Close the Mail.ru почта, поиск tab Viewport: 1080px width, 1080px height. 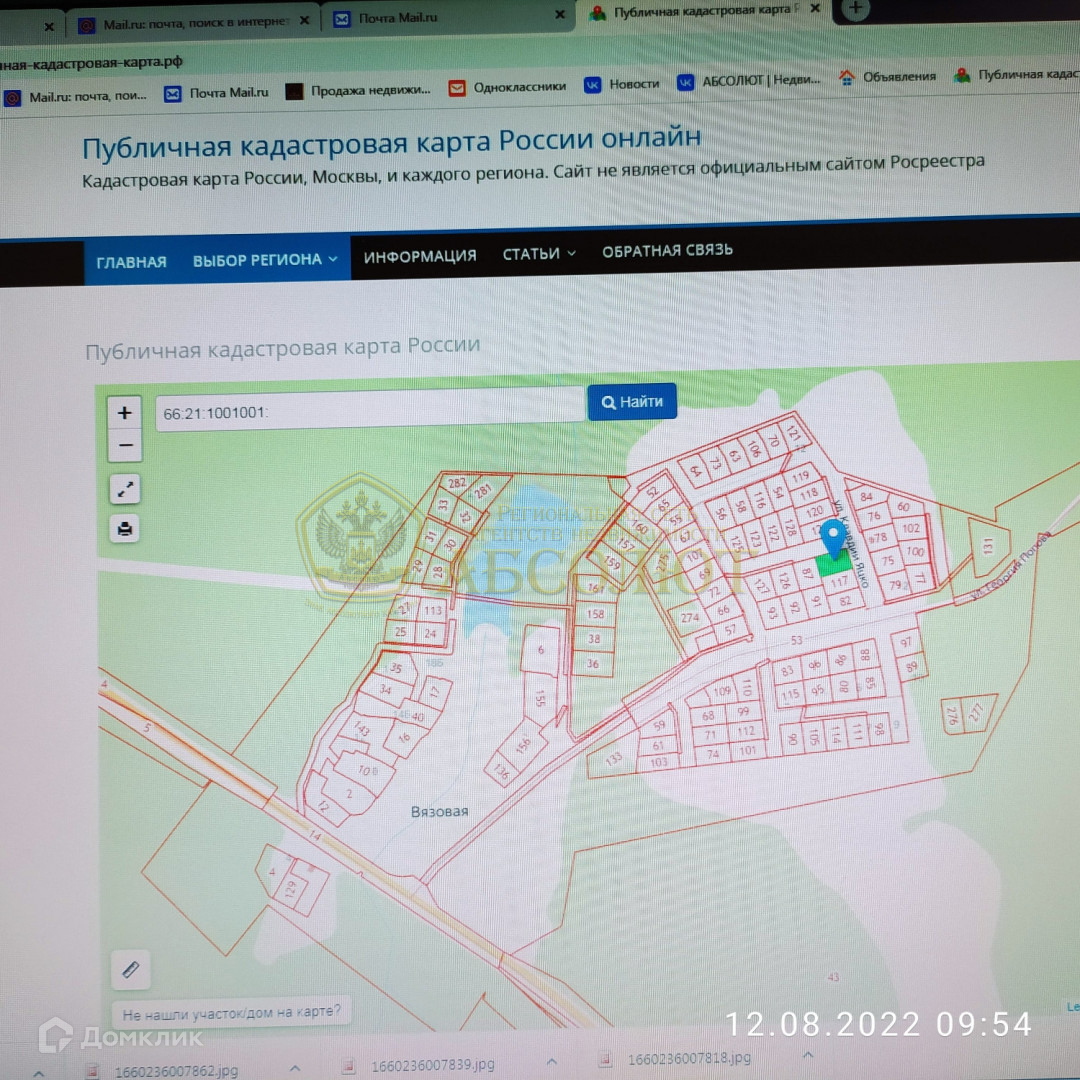point(304,21)
